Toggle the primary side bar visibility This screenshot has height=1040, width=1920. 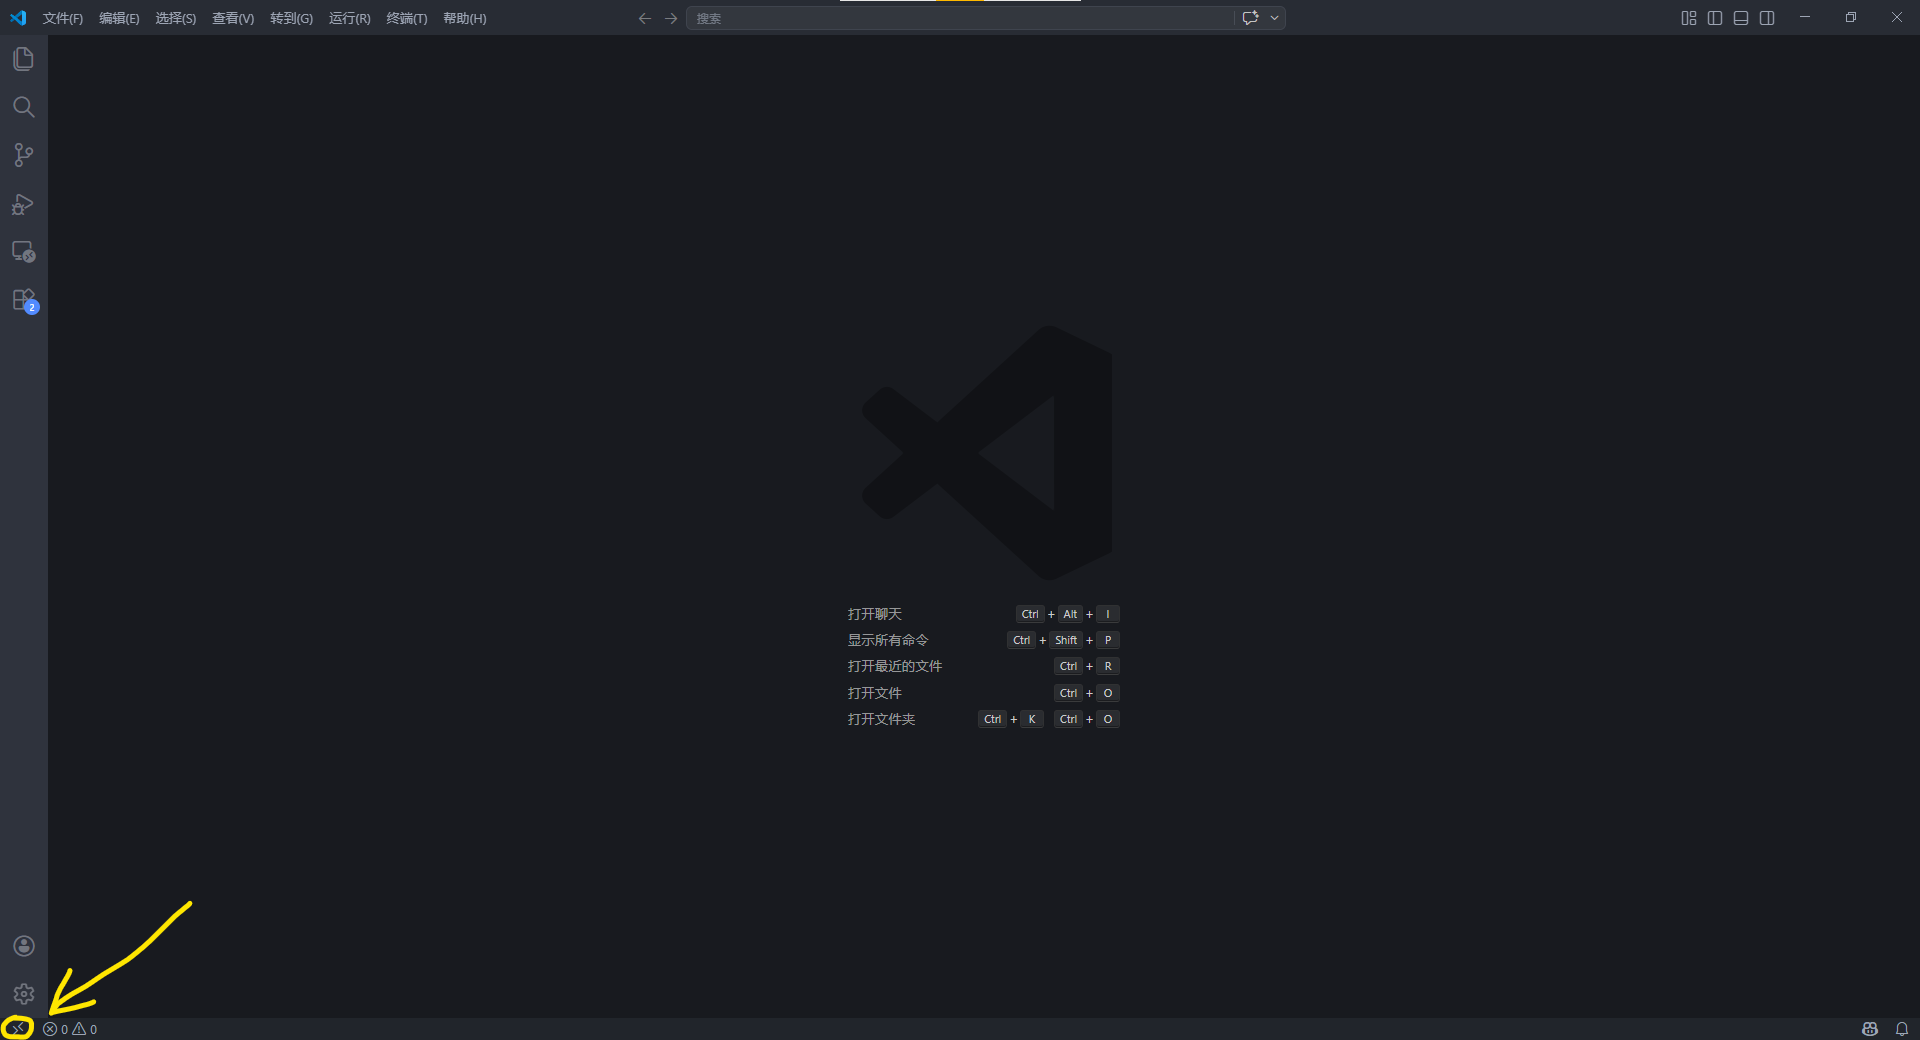[x=1715, y=18]
